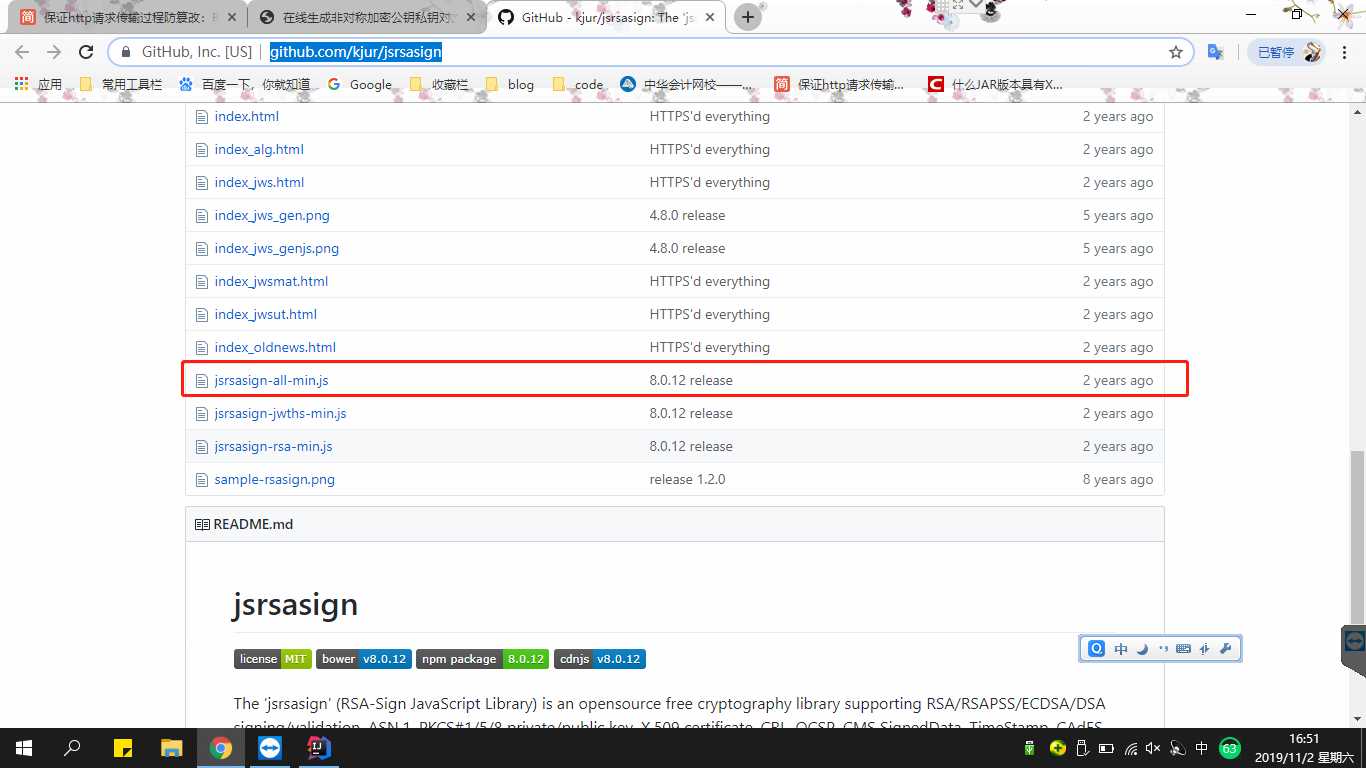Bookmark this page with the star icon
The height and width of the screenshot is (768, 1366).
[1176, 52]
